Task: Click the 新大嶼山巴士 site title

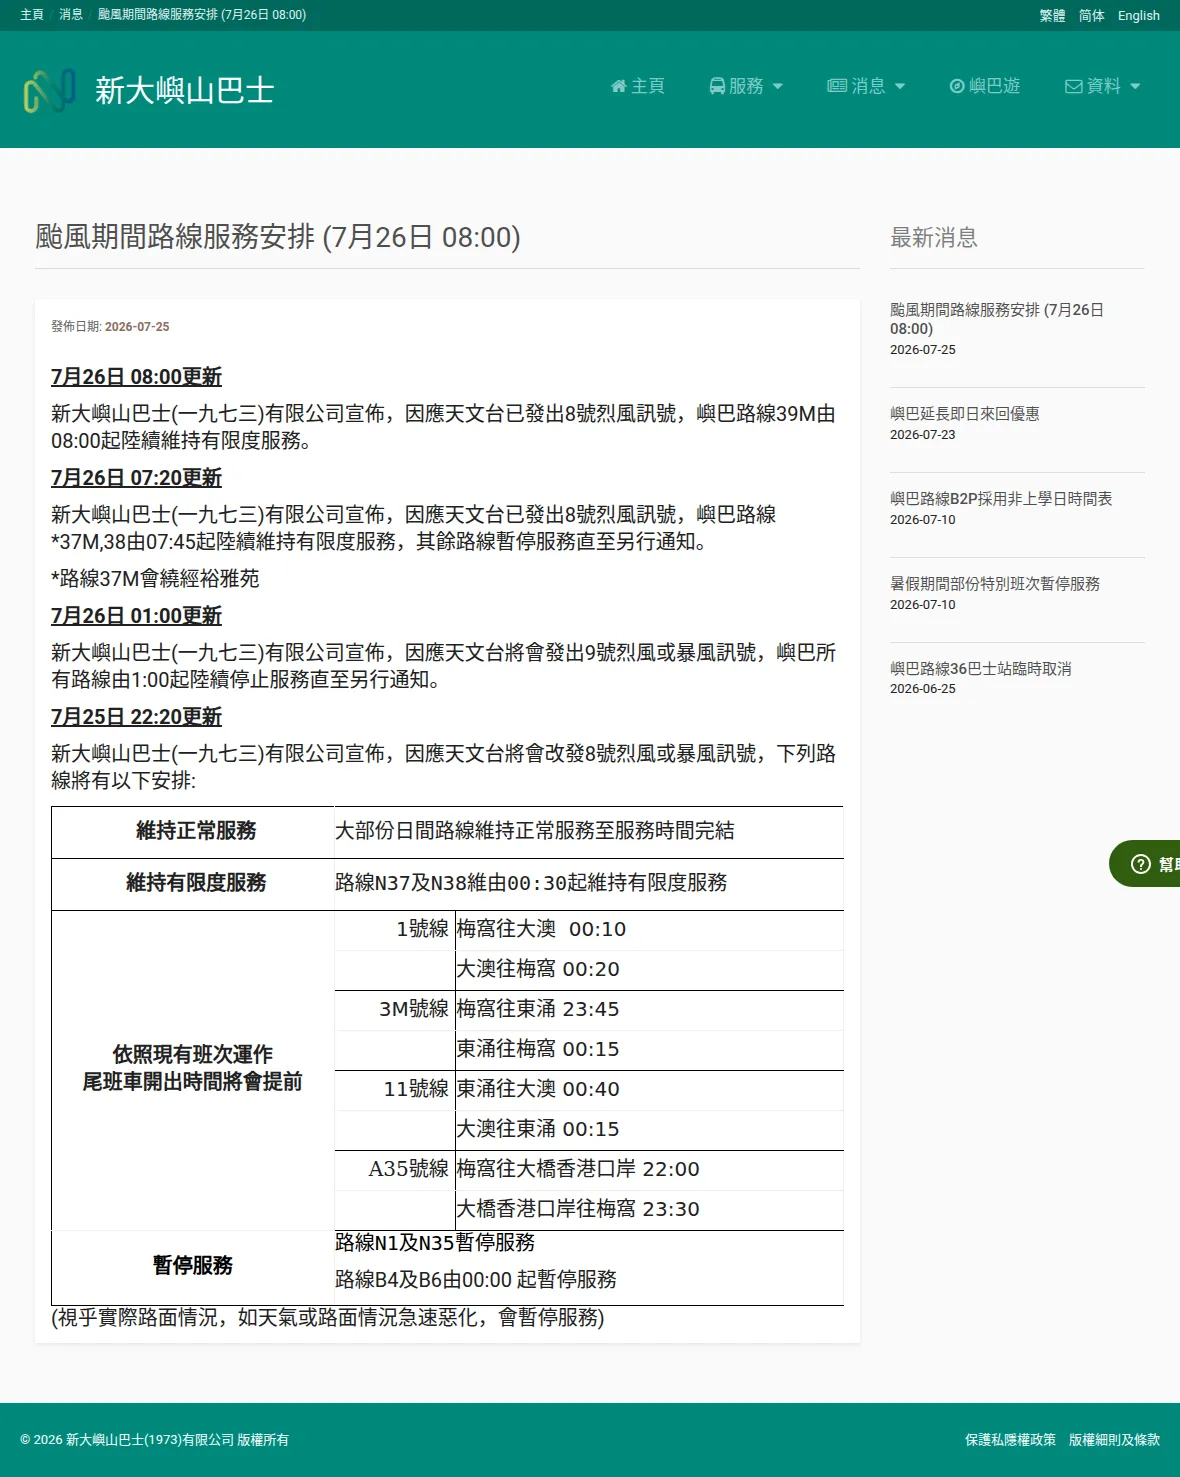Action: 185,91
